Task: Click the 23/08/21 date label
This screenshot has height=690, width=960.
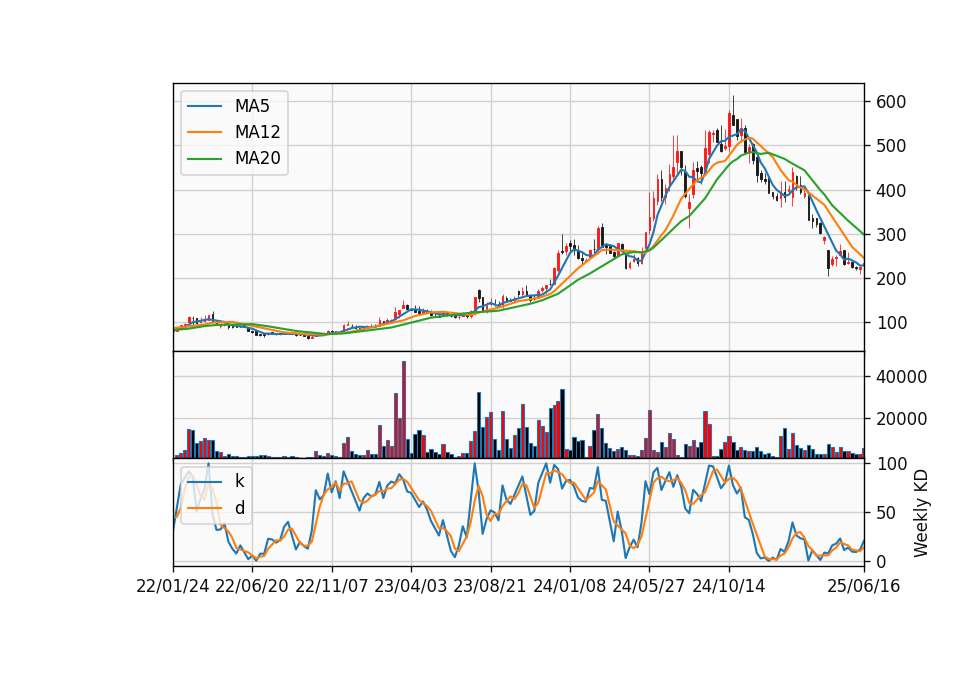Action: tap(490, 586)
